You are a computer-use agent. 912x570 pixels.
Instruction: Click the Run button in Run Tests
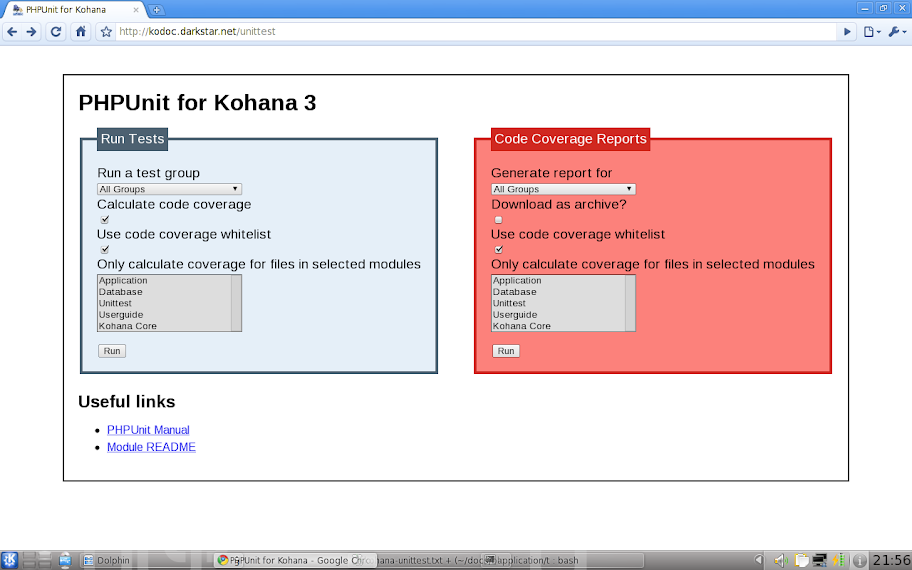point(112,351)
